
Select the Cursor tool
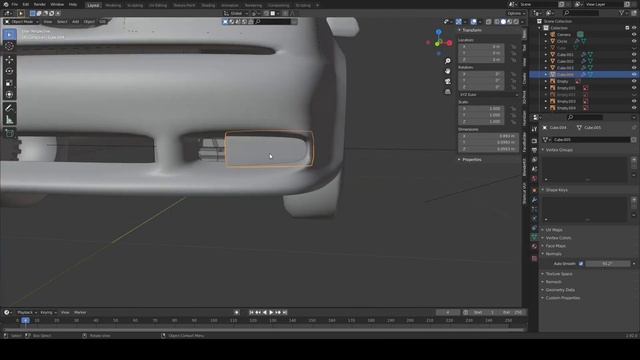9,46
